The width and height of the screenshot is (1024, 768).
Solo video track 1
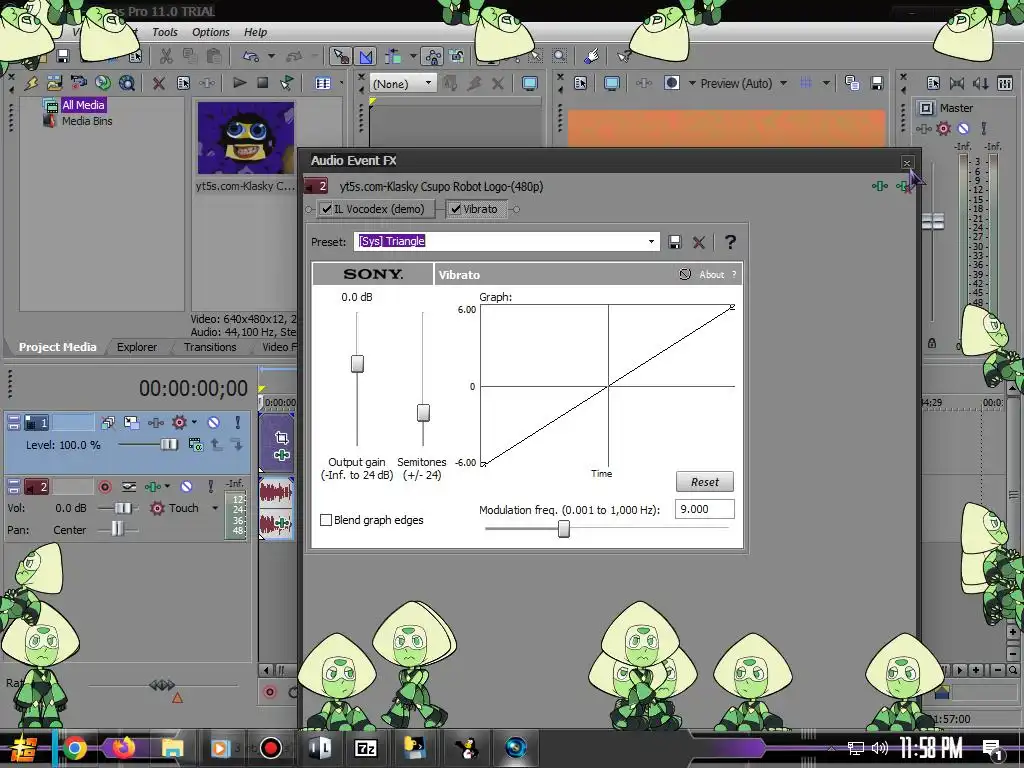[238, 423]
